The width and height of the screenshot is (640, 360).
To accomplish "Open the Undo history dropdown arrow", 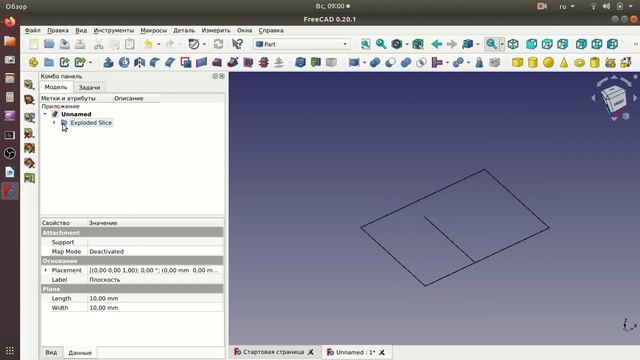I will [159, 44].
